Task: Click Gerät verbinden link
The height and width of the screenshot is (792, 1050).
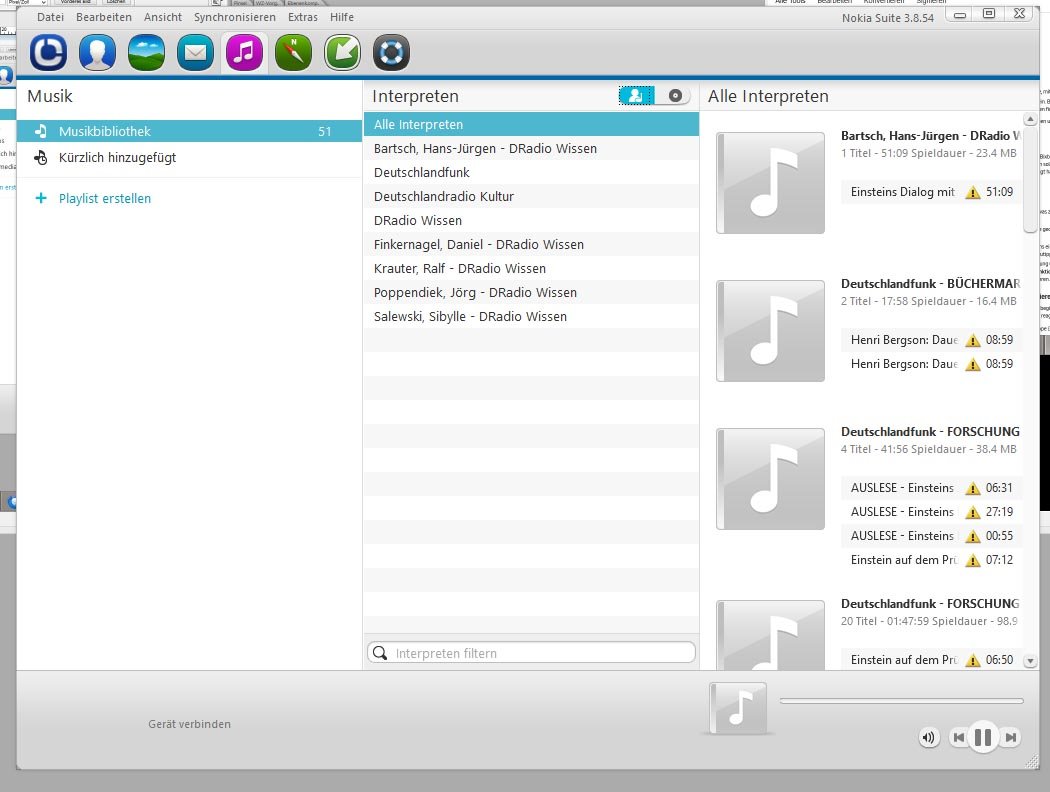Action: [190, 724]
